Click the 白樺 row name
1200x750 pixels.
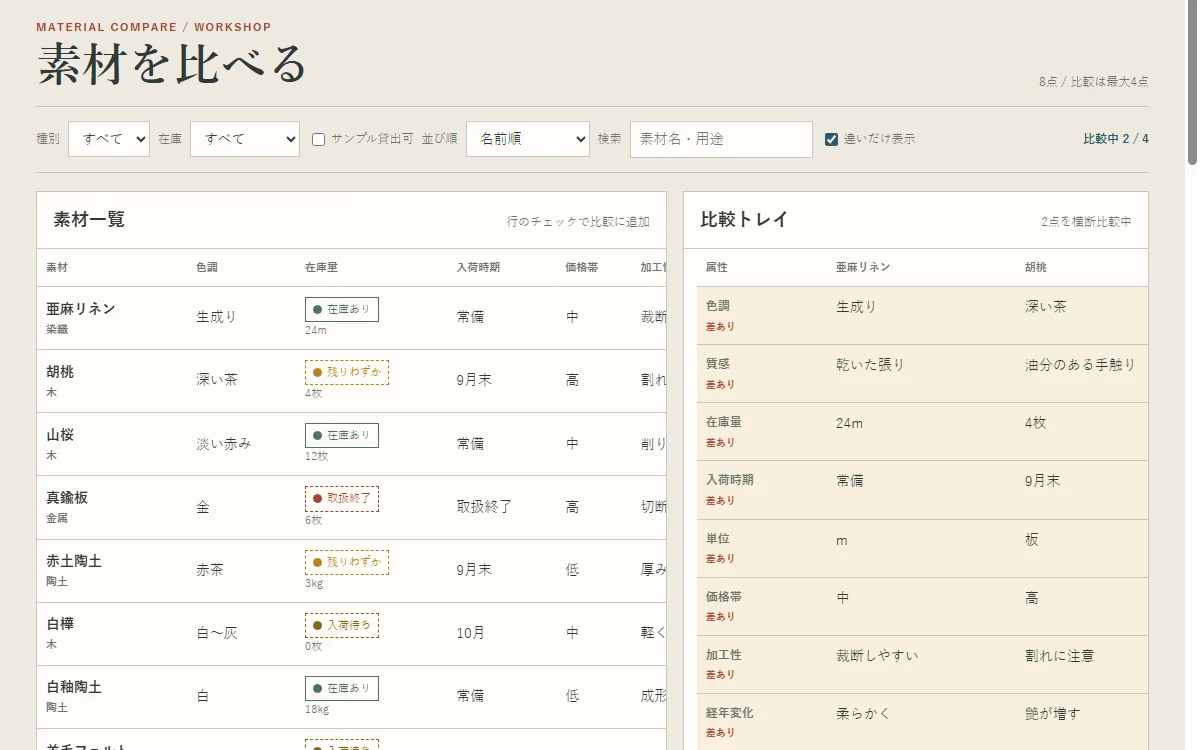coord(60,623)
